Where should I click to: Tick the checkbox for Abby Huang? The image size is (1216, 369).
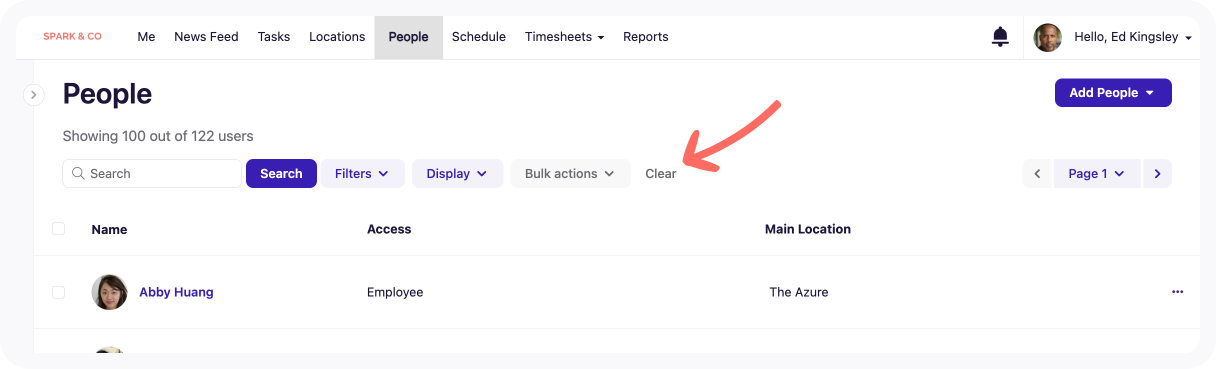coord(58,292)
